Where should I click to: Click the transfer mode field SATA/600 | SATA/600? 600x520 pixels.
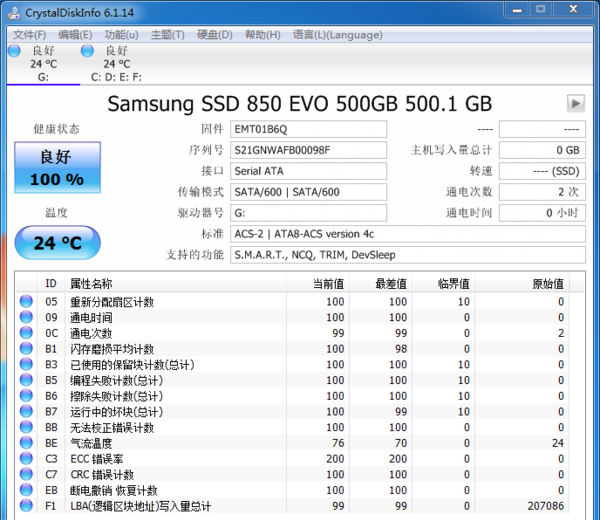[308, 192]
